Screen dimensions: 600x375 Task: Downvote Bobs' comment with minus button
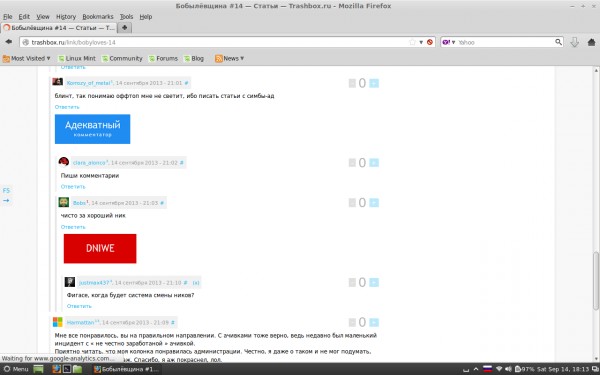[x=352, y=203]
